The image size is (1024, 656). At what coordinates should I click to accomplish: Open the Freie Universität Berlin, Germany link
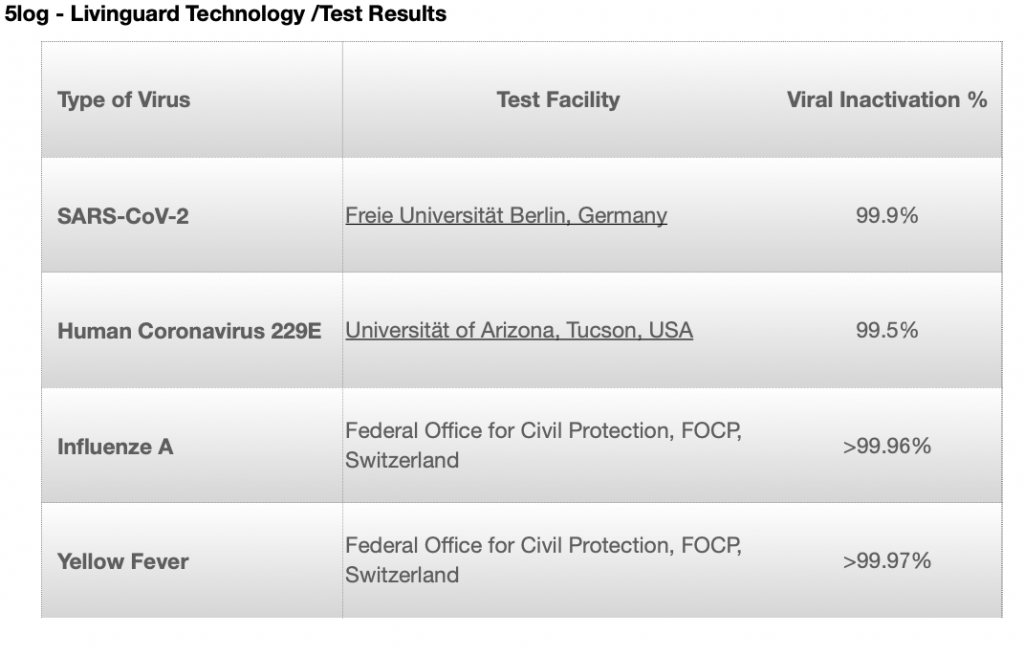click(x=506, y=216)
